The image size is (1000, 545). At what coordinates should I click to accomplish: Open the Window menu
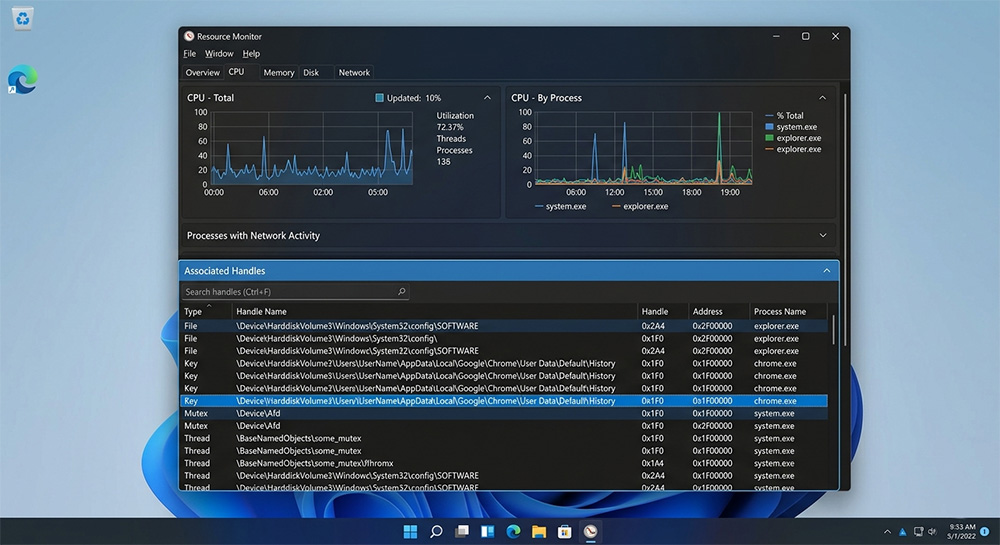click(x=219, y=54)
